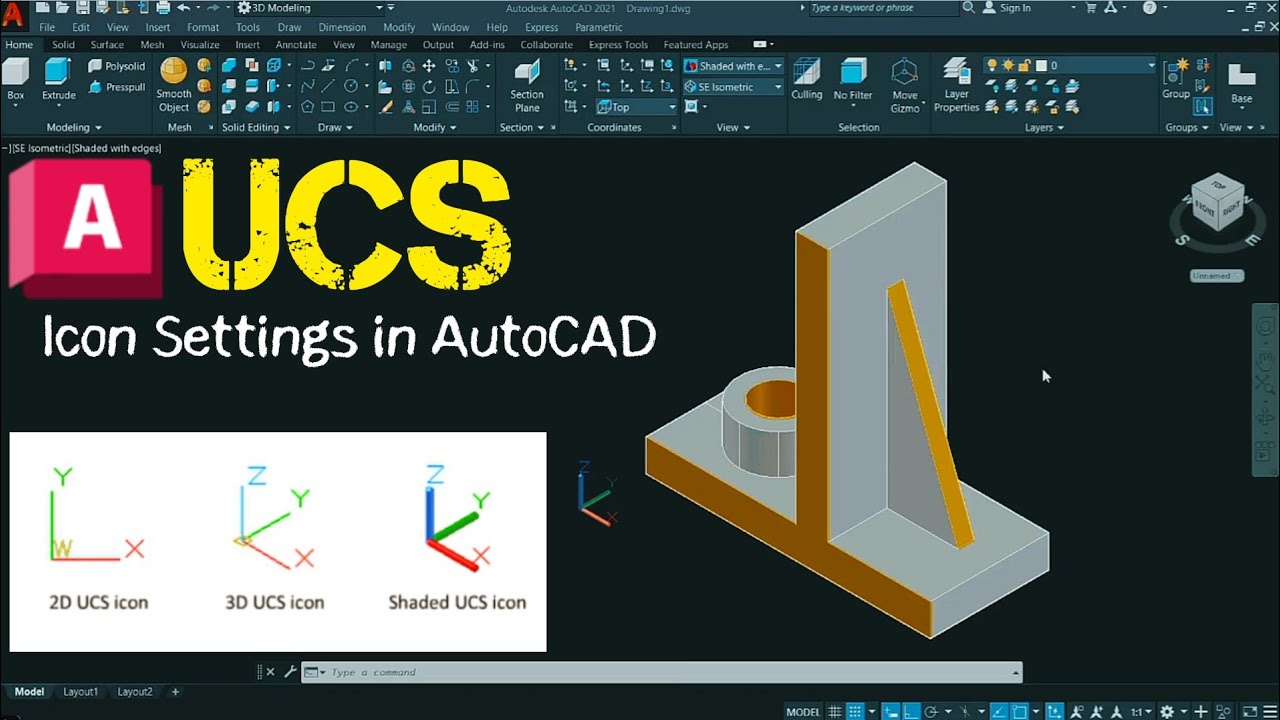This screenshot has width=1280, height=720.
Task: Select the Rectangle tool in Draw panel
Action: [x=328, y=107]
